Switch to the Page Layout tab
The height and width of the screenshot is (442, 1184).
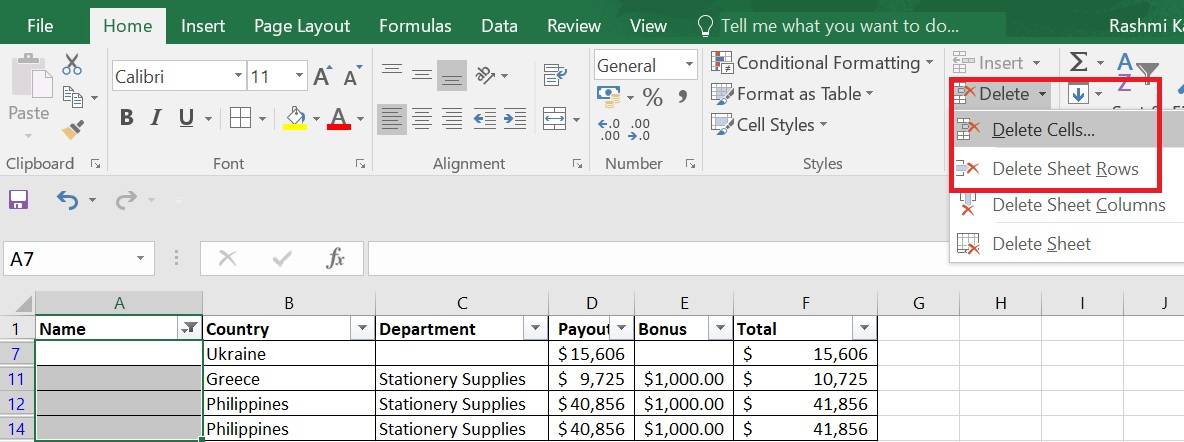tap(302, 26)
